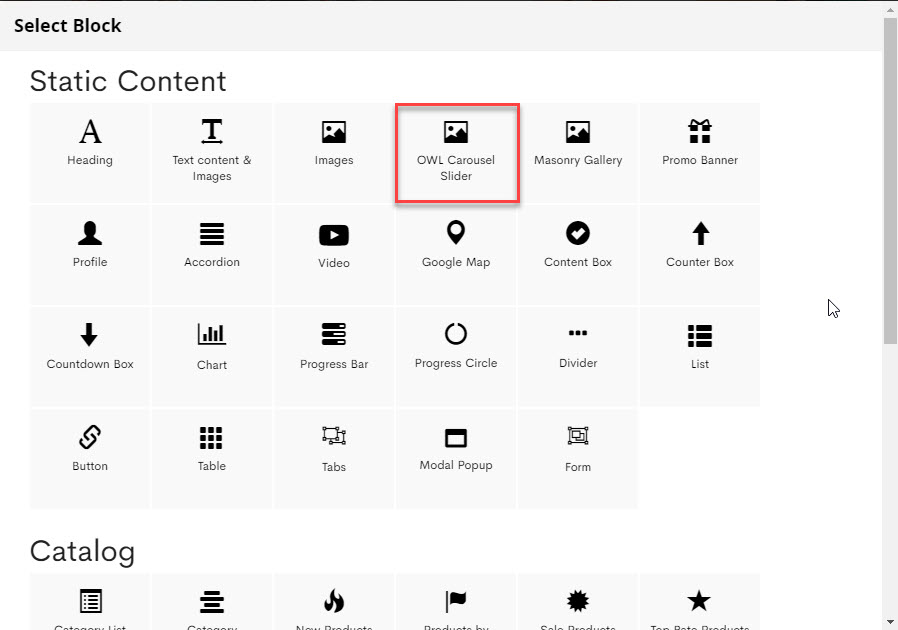Select the Category List catalog block
898x630 pixels.
(90, 602)
